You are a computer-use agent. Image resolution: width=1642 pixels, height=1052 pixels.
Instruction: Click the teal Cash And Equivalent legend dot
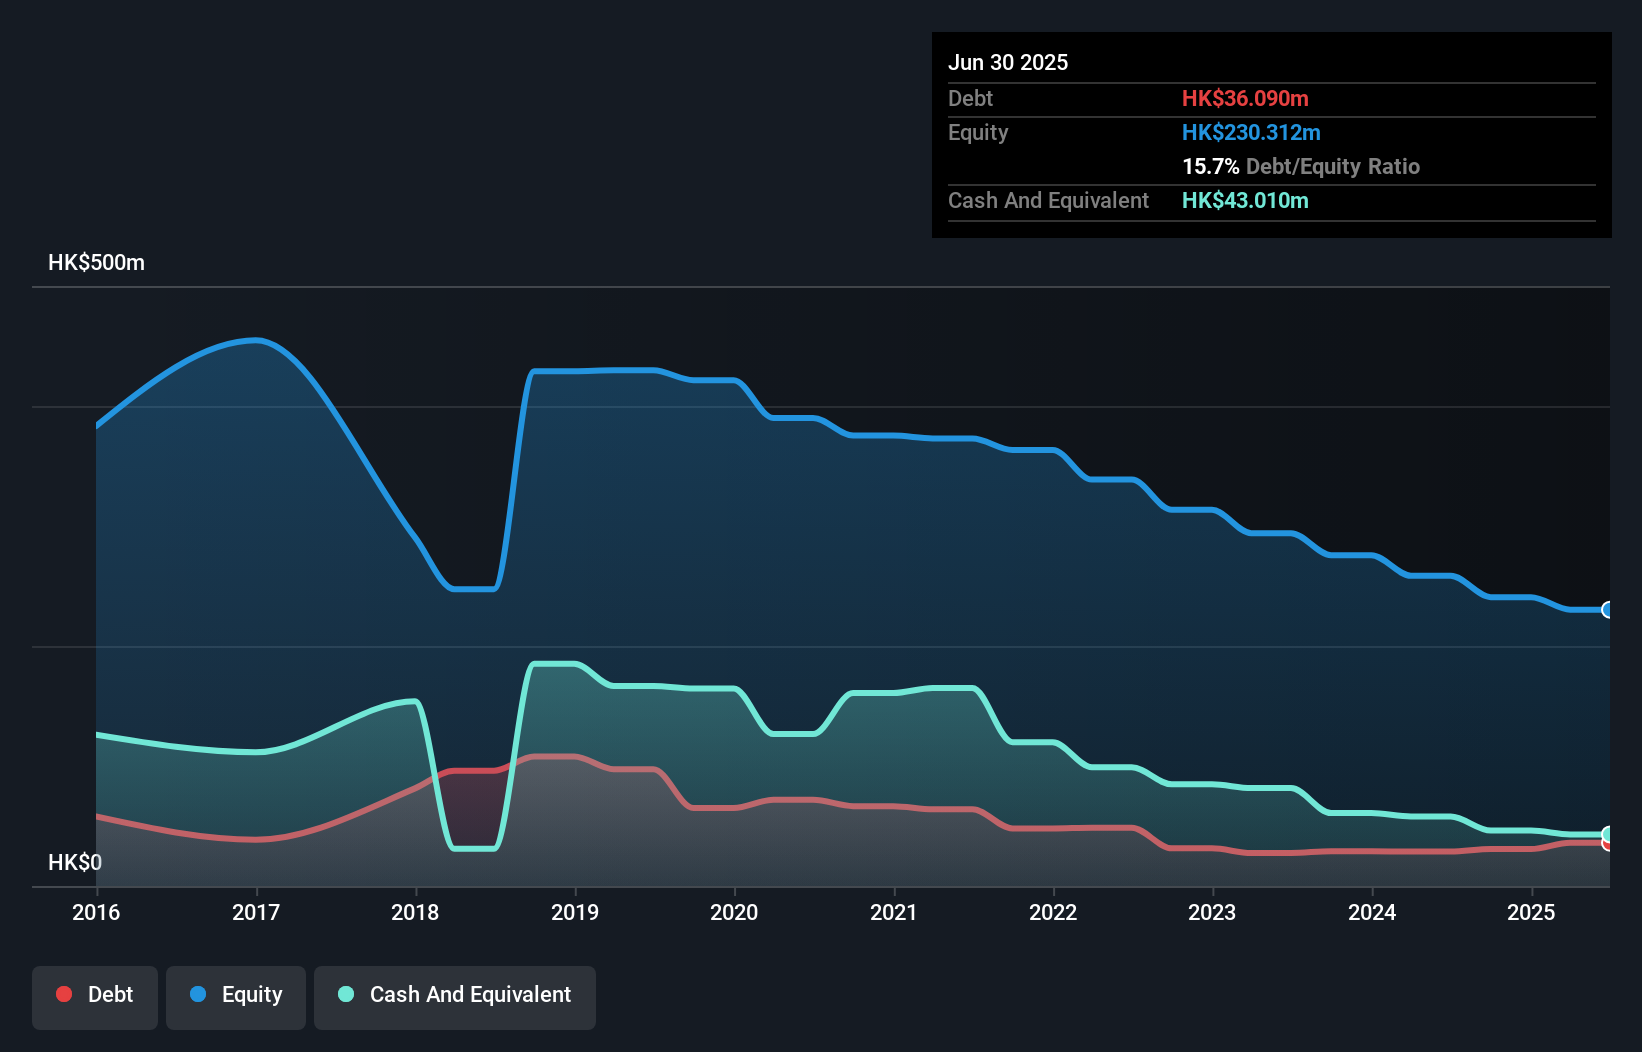pos(345,994)
